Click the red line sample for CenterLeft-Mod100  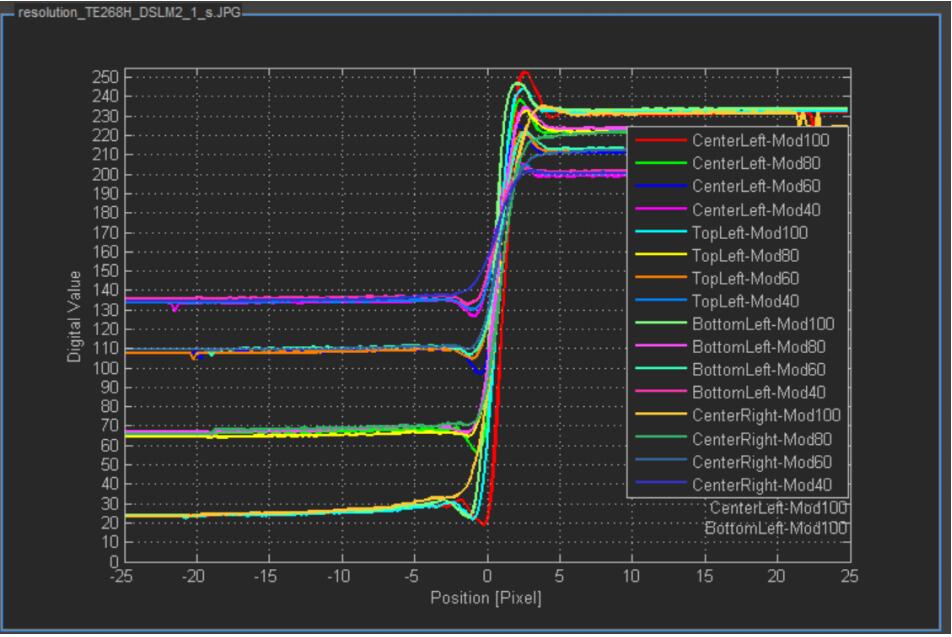[x=659, y=141]
